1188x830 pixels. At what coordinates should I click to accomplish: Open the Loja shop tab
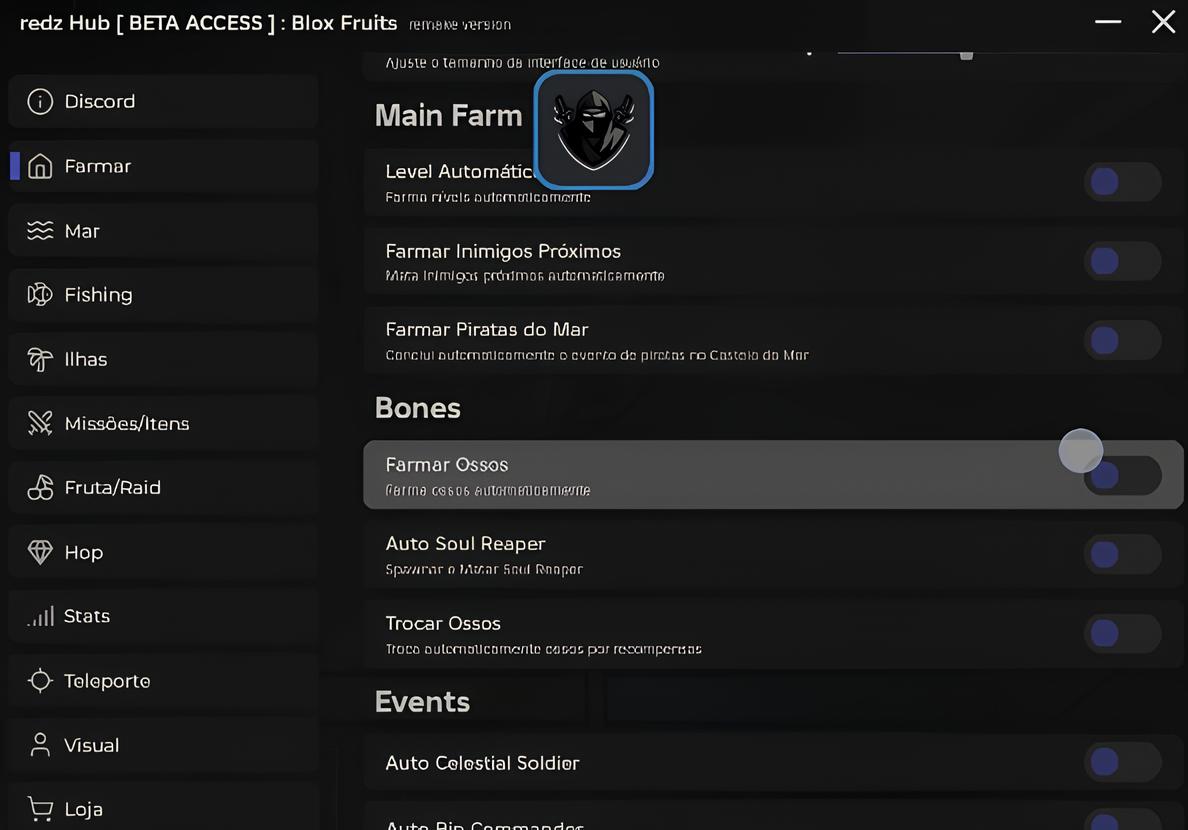click(163, 808)
